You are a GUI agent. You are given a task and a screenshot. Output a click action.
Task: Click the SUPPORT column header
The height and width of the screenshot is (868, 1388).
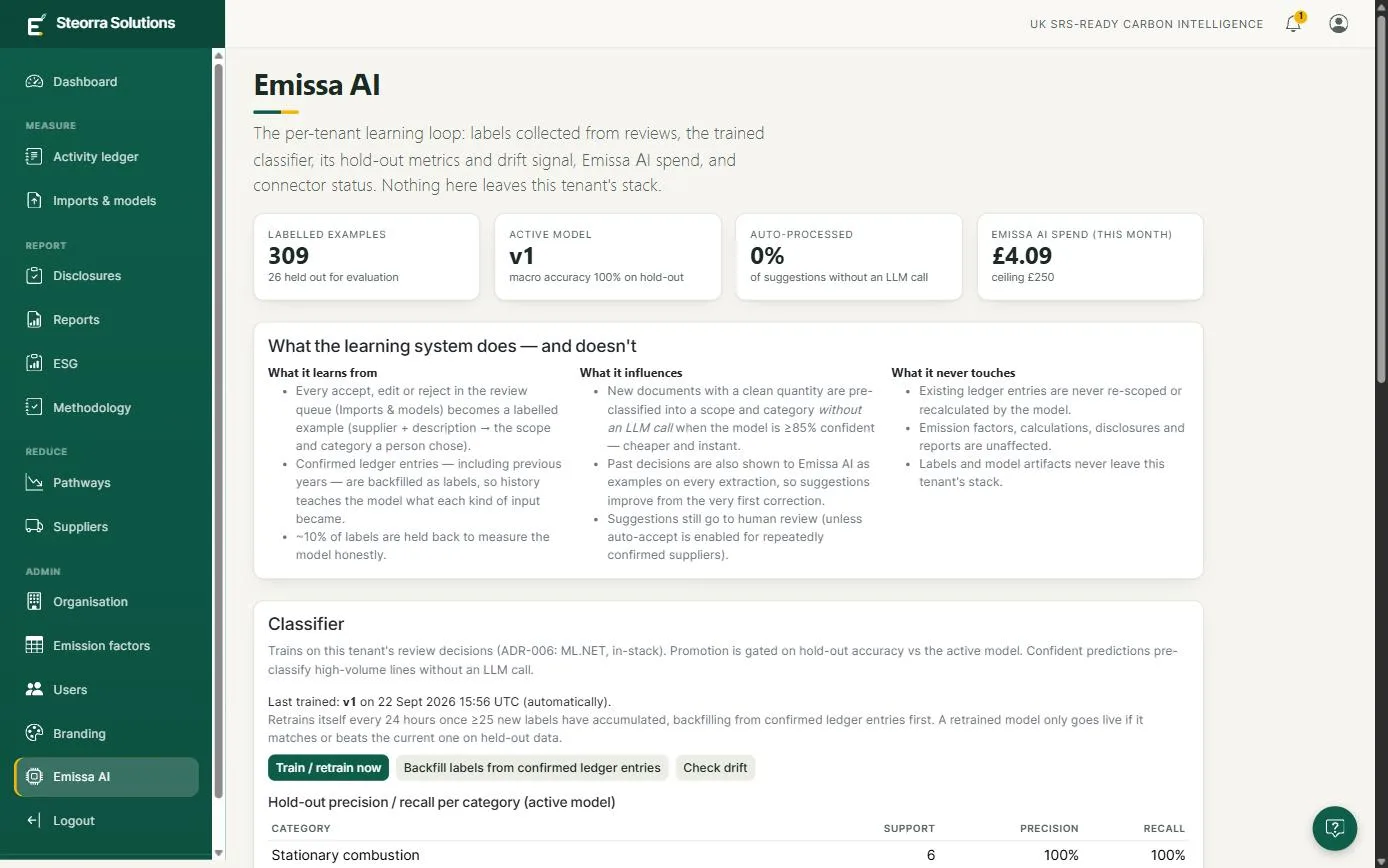[x=909, y=829]
